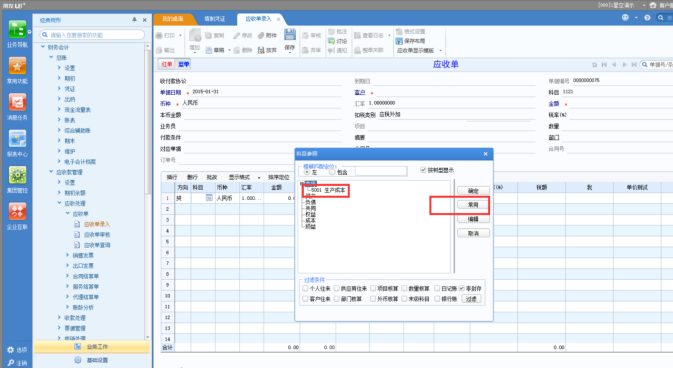Switch to the 我的桌面 tab
Screen dimensions: 673x369
pos(173,19)
